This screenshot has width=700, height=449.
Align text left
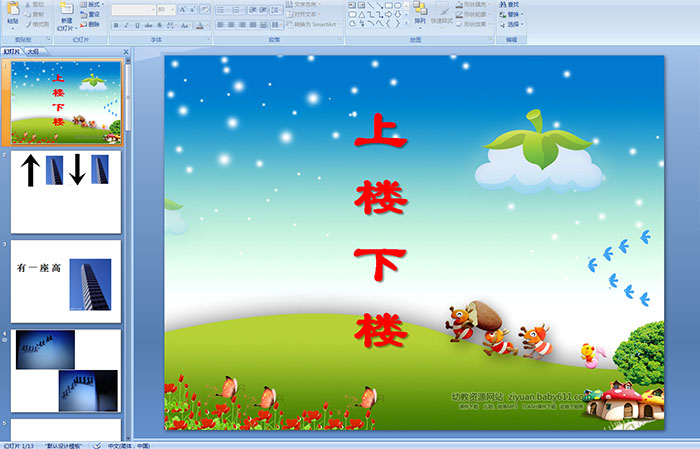point(221,25)
